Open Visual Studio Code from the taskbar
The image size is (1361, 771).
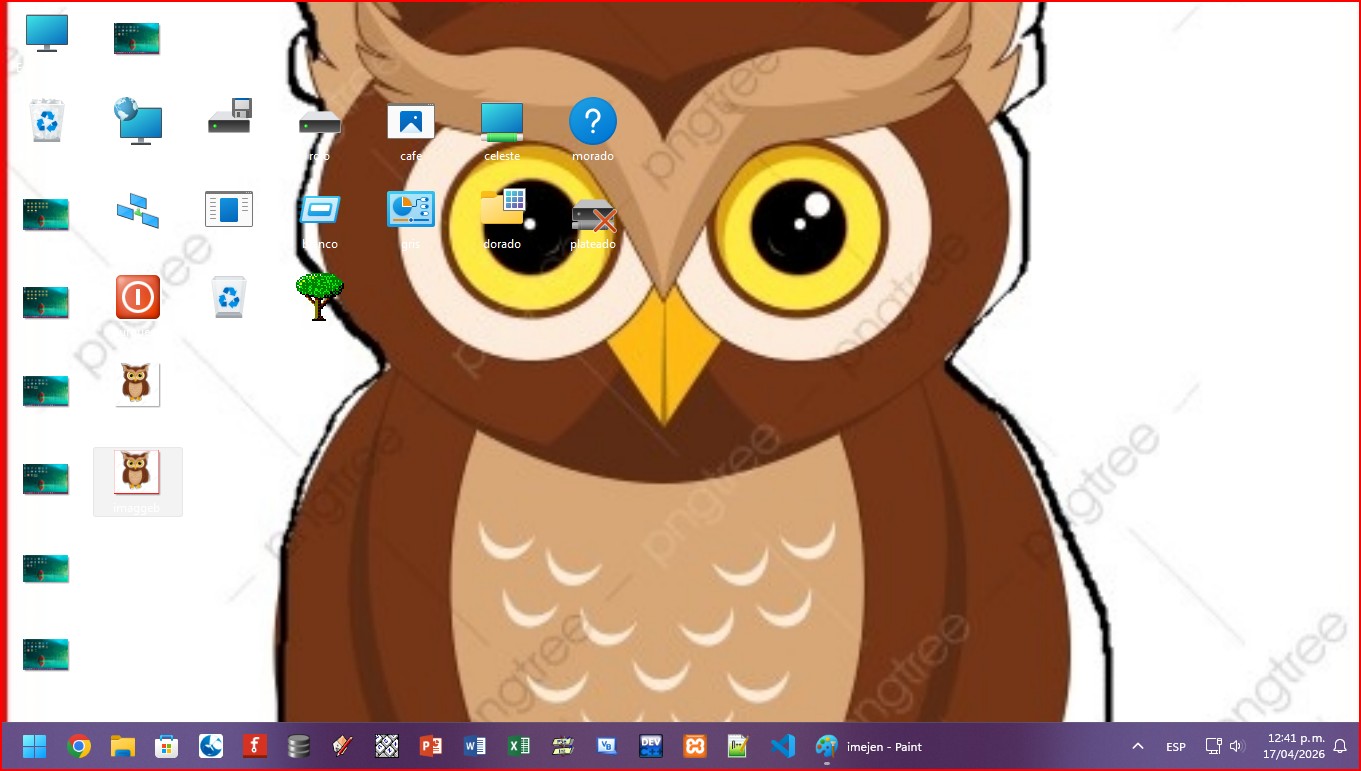(782, 747)
